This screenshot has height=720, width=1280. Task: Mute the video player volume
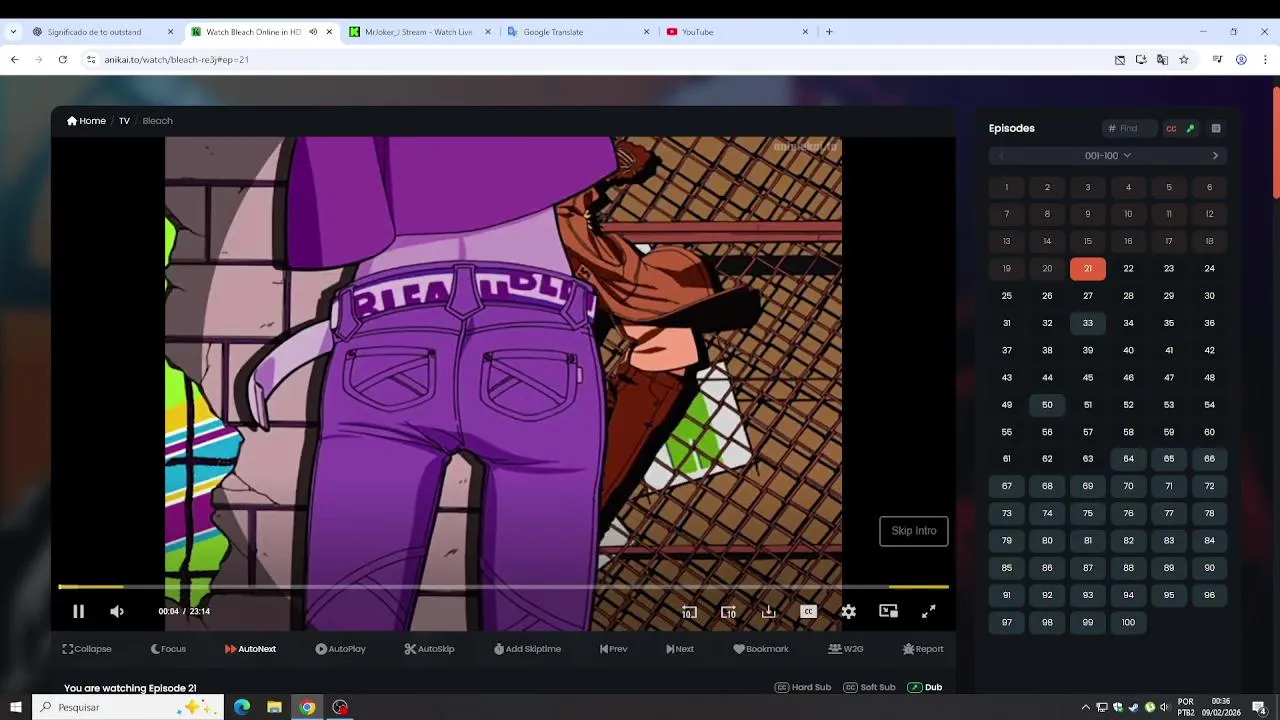click(117, 611)
